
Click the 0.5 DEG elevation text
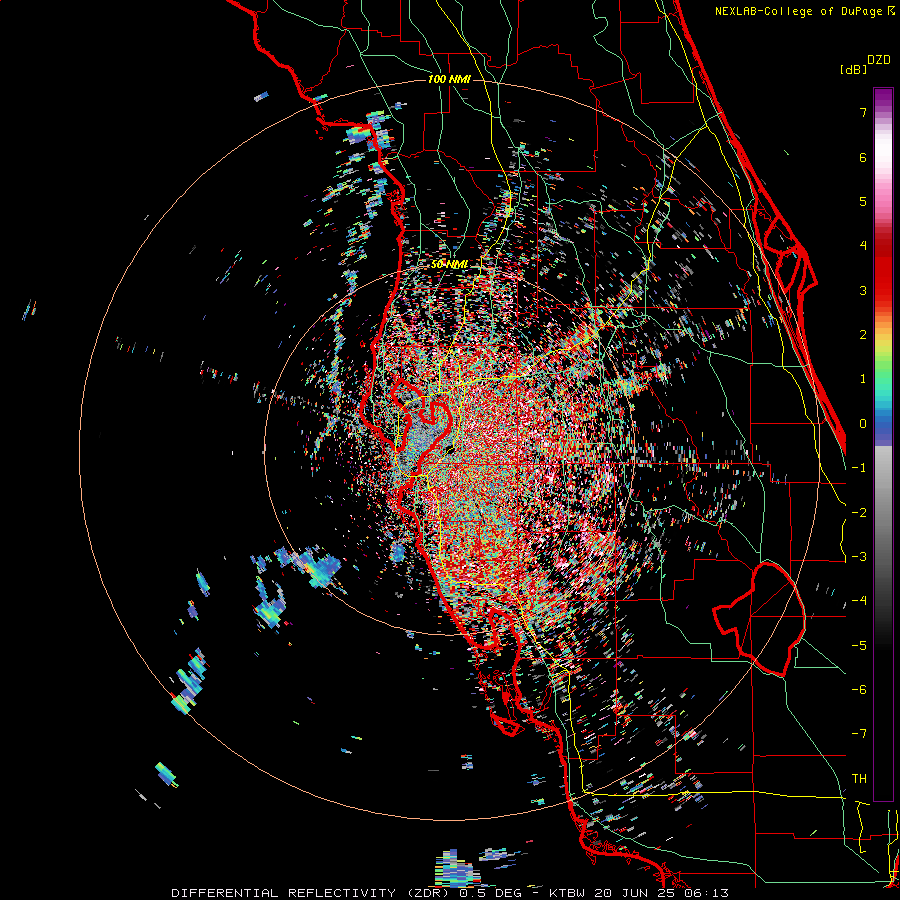pos(490,893)
